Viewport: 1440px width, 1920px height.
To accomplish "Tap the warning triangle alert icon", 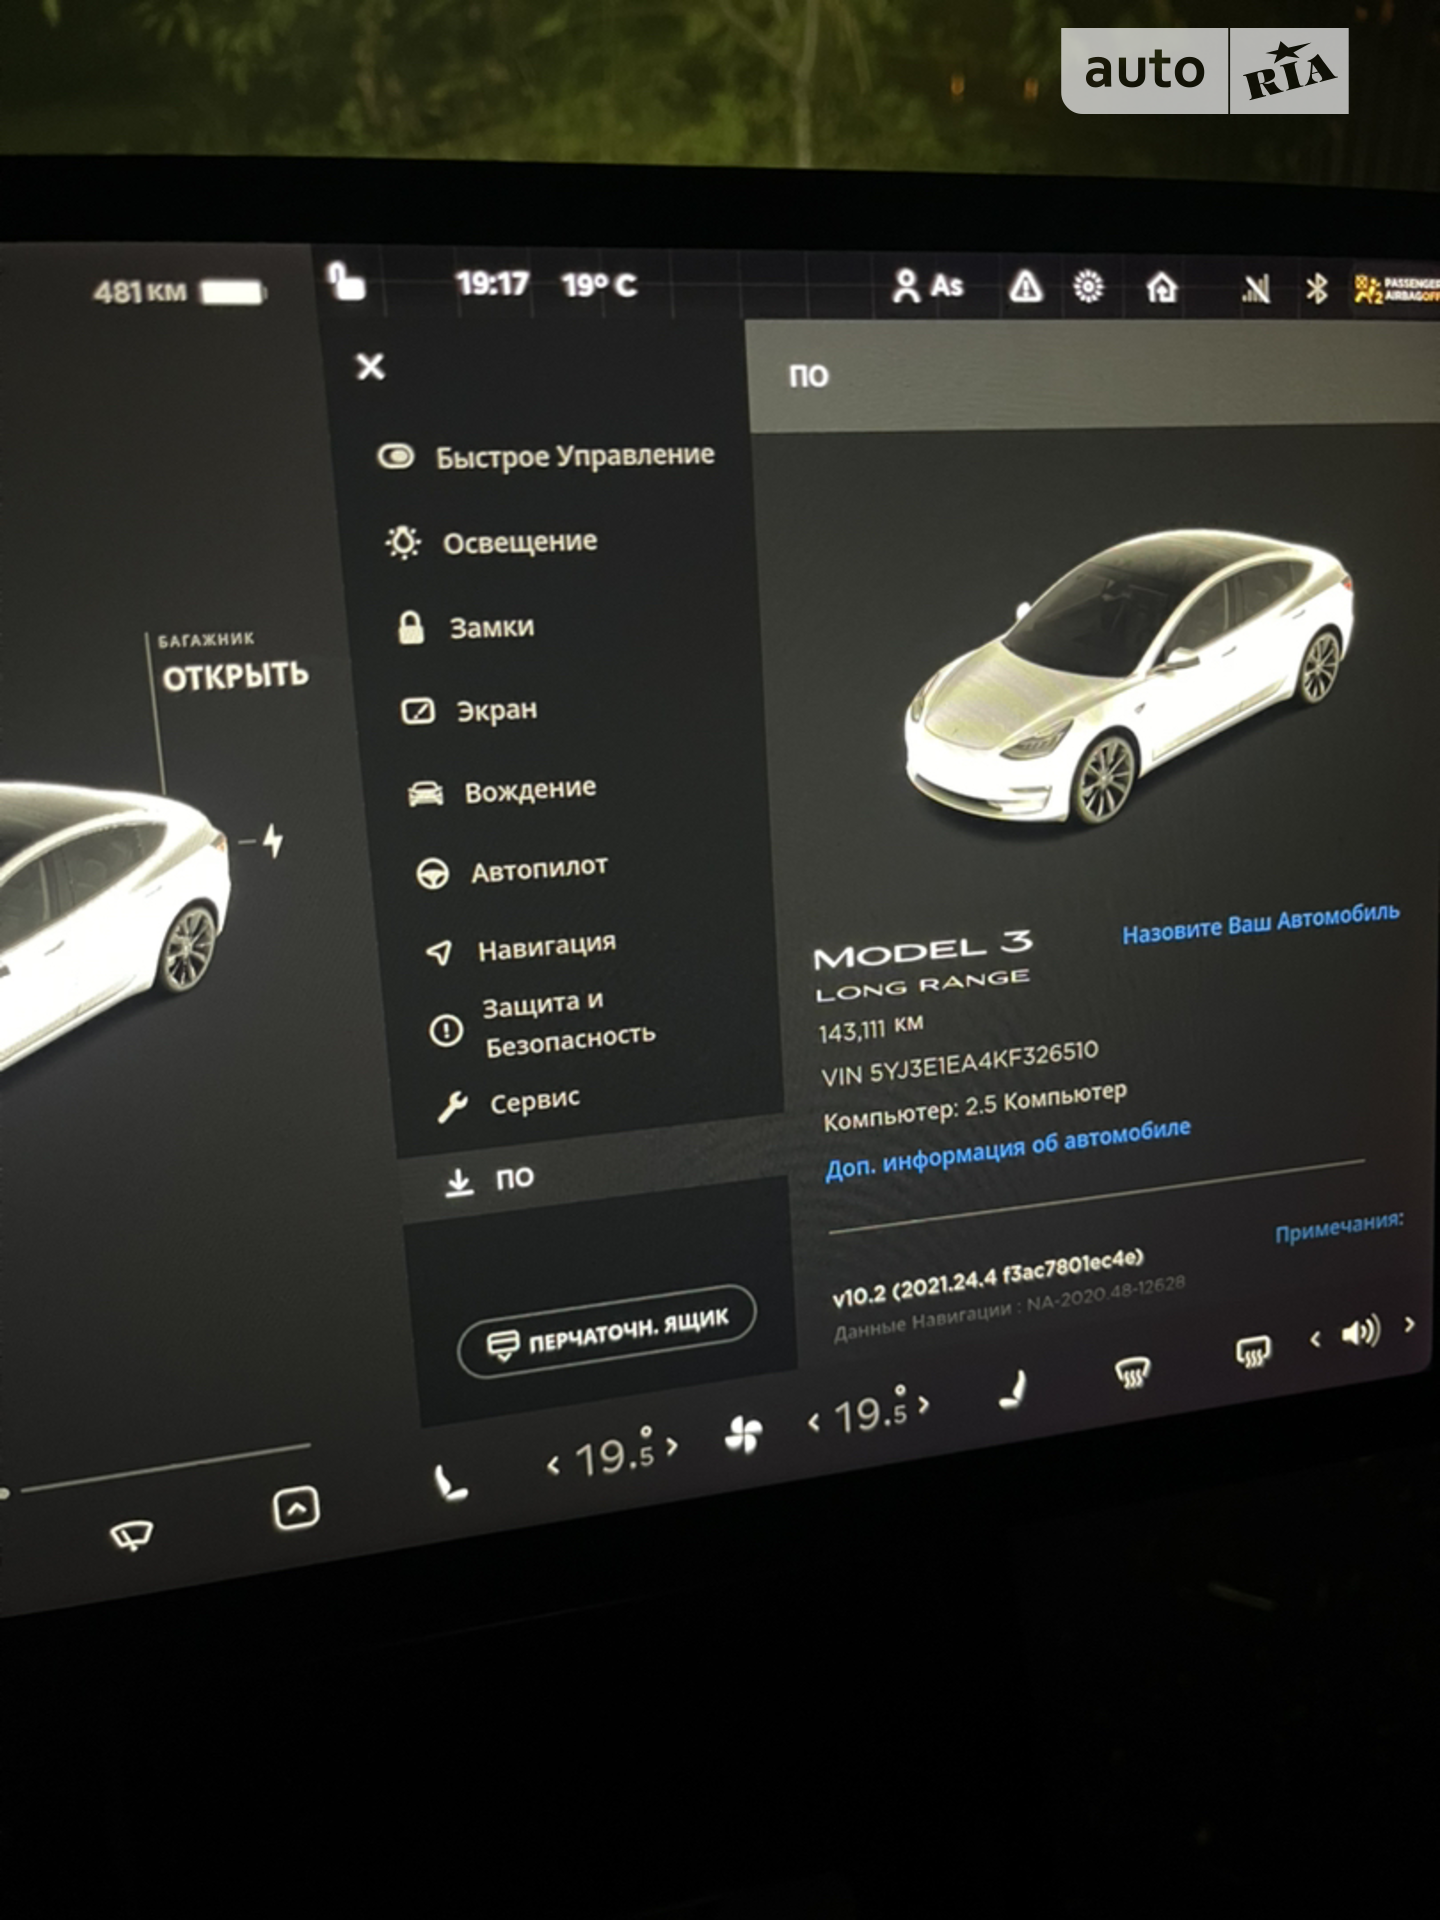I will 1026,288.
